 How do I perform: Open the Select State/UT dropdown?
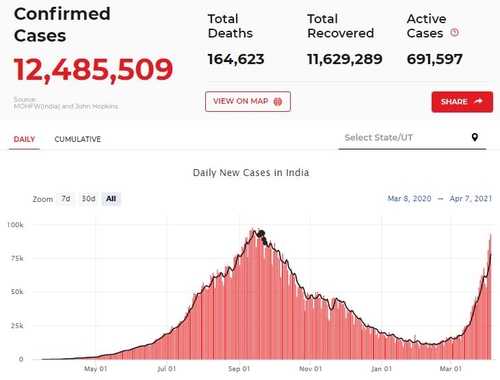click(412, 138)
